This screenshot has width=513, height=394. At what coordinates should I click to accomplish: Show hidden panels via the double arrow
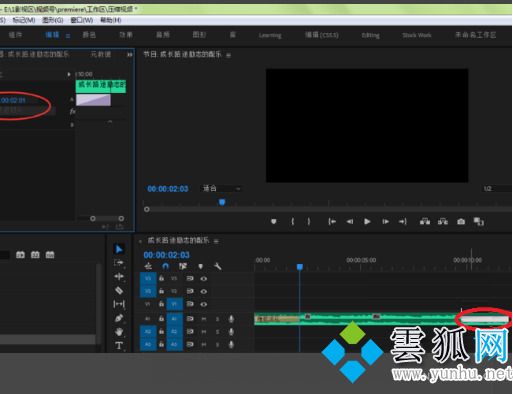click(x=130, y=55)
